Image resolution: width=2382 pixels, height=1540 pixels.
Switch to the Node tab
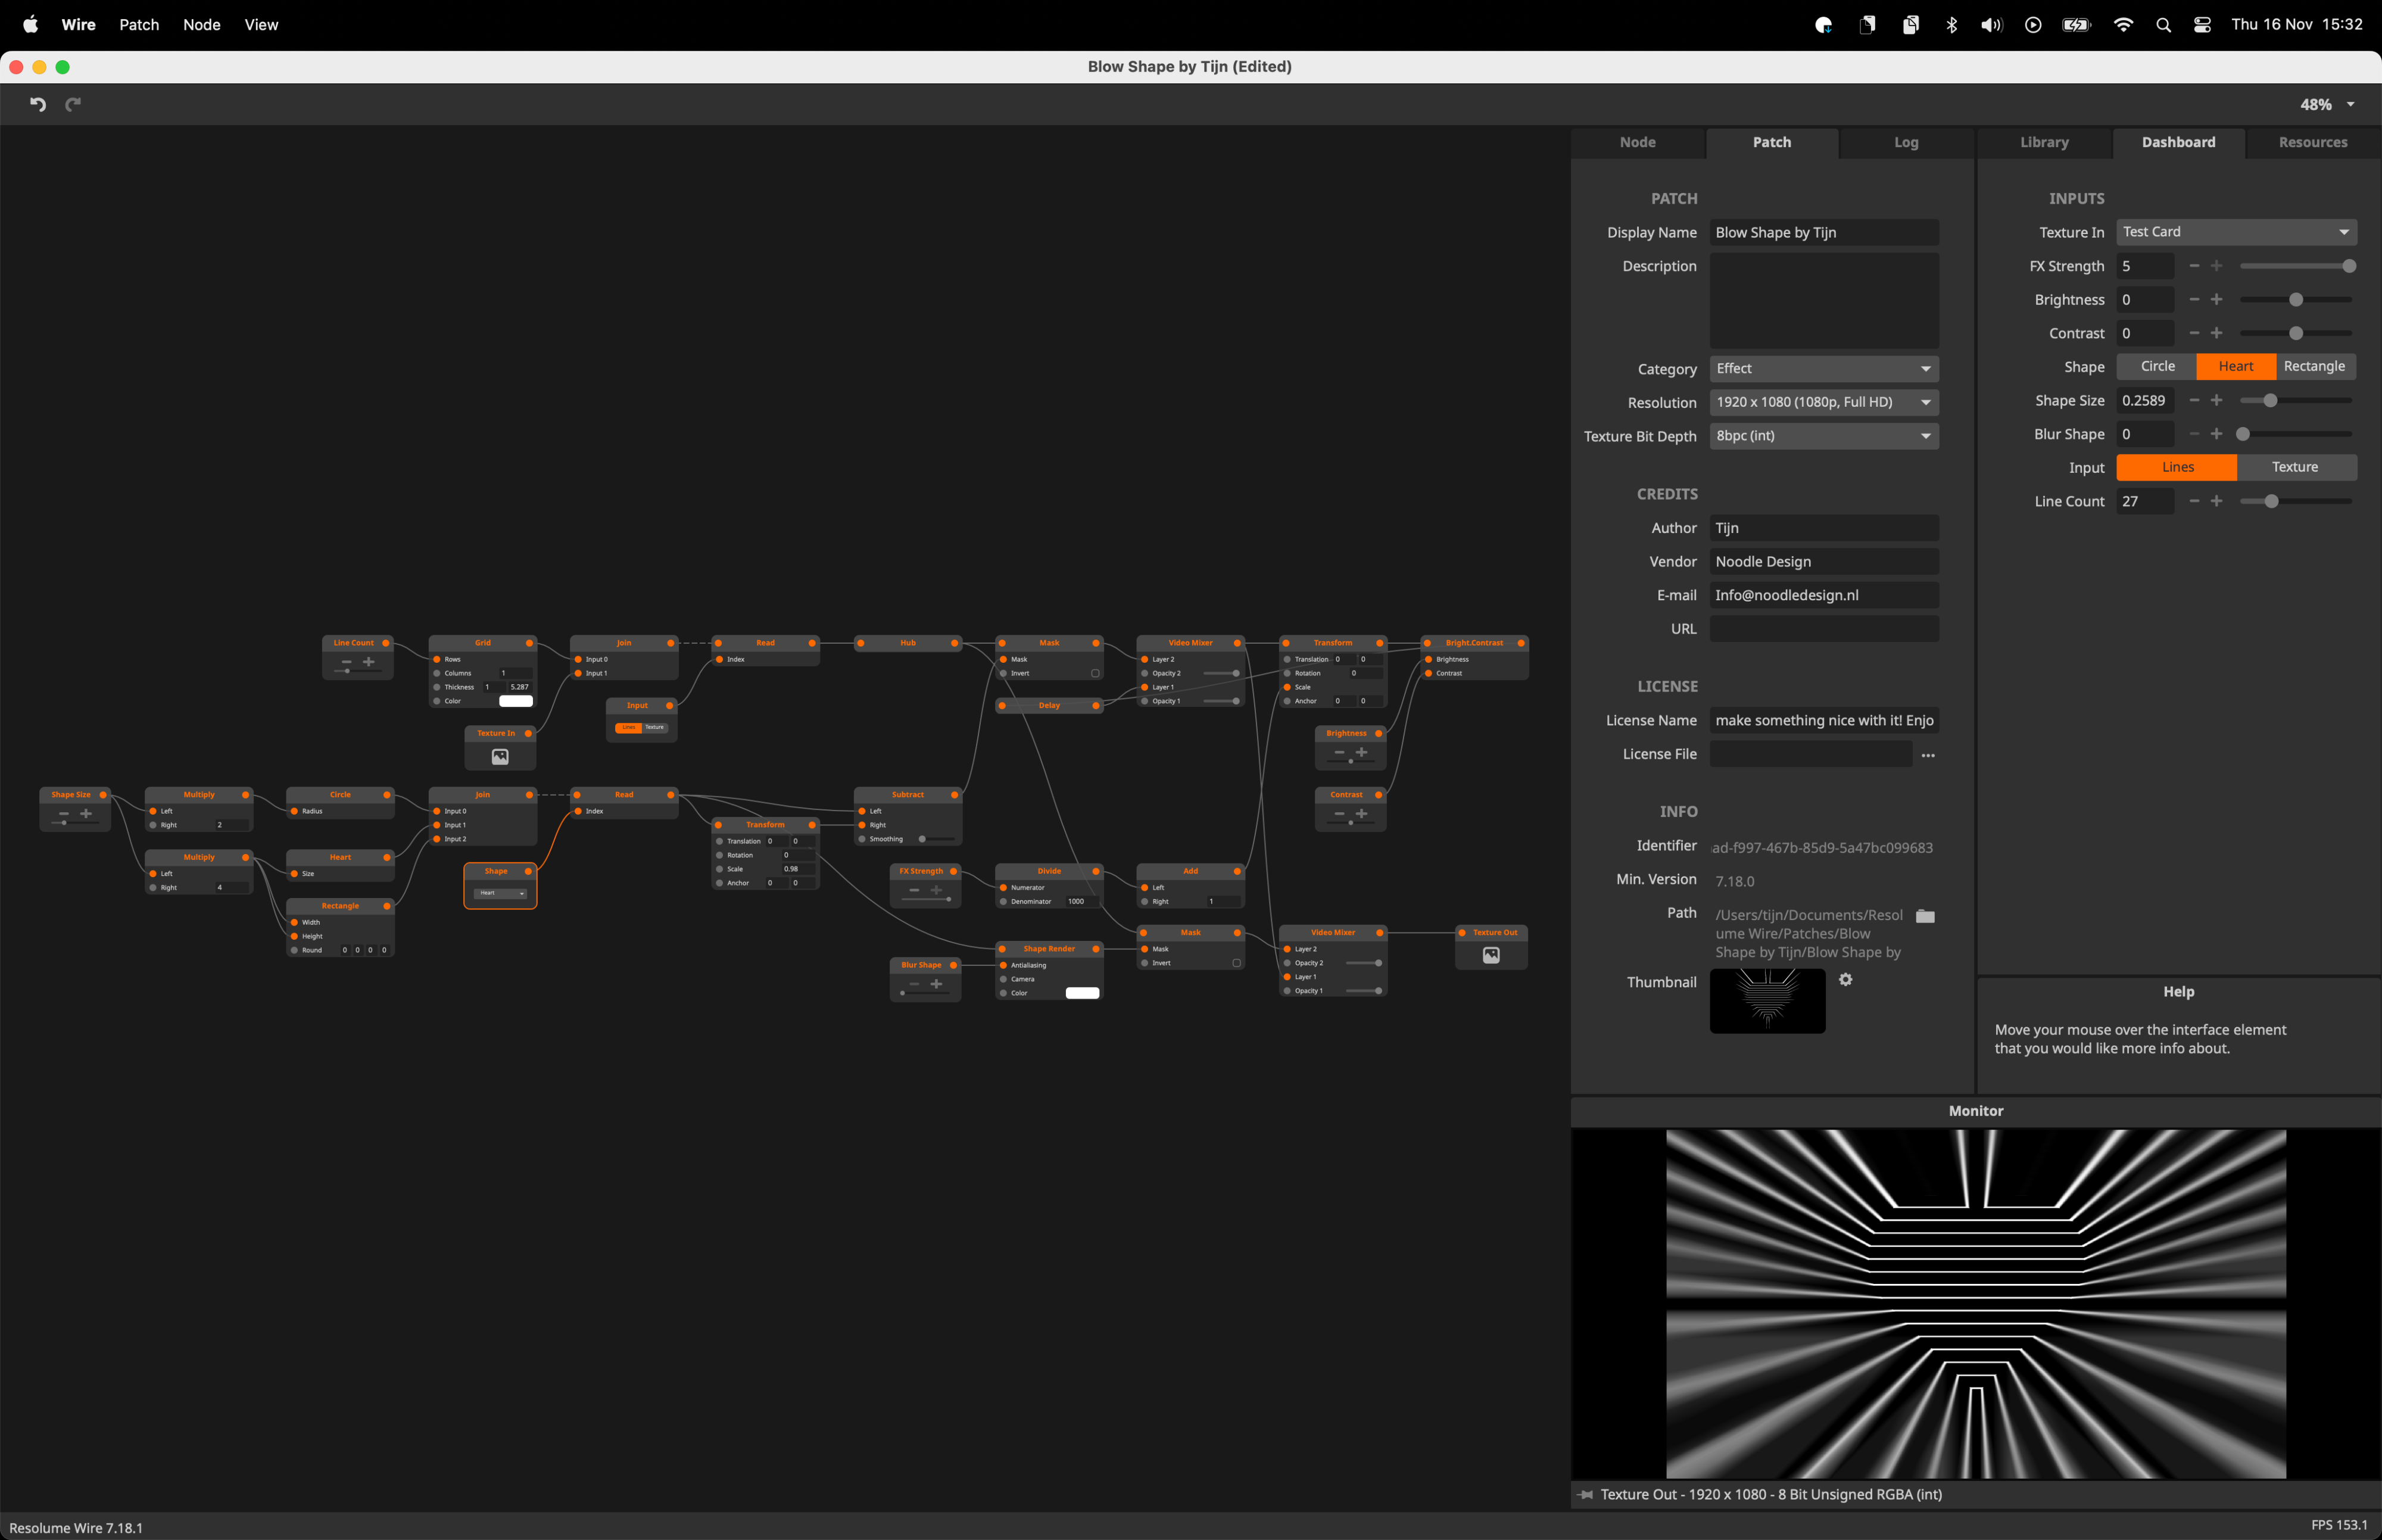tap(1637, 142)
